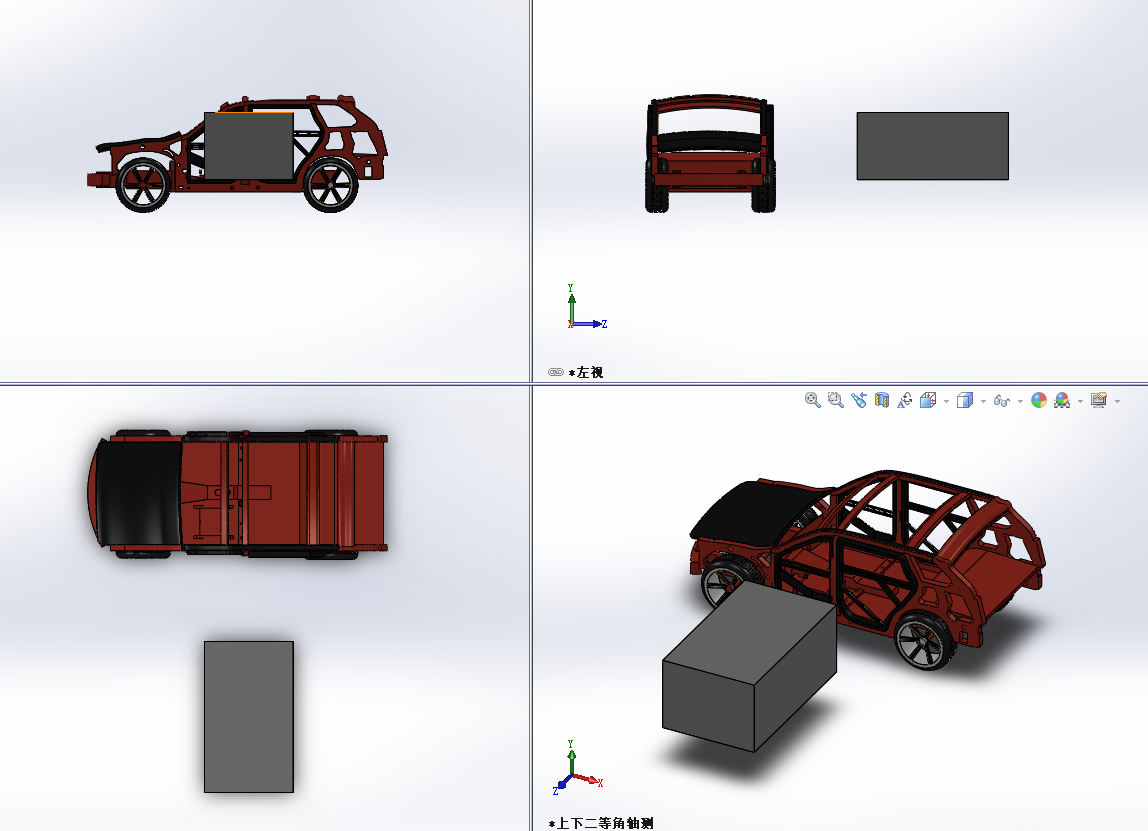Click the *左视 view label
Screen dimensions: 1148x831
[x=586, y=372]
